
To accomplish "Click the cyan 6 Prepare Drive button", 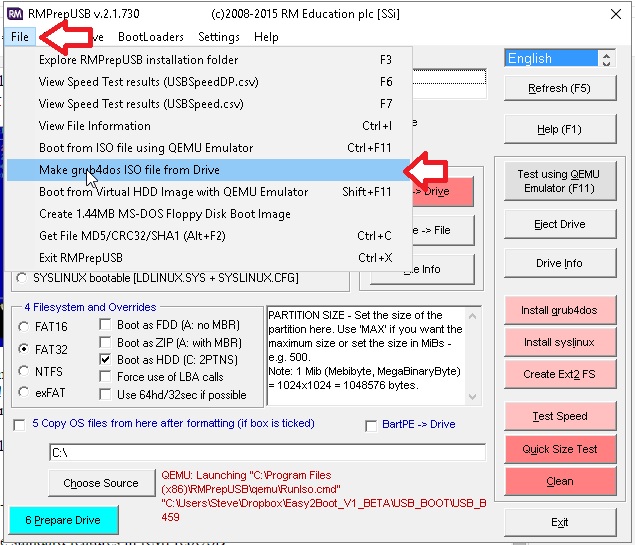I will [64, 520].
